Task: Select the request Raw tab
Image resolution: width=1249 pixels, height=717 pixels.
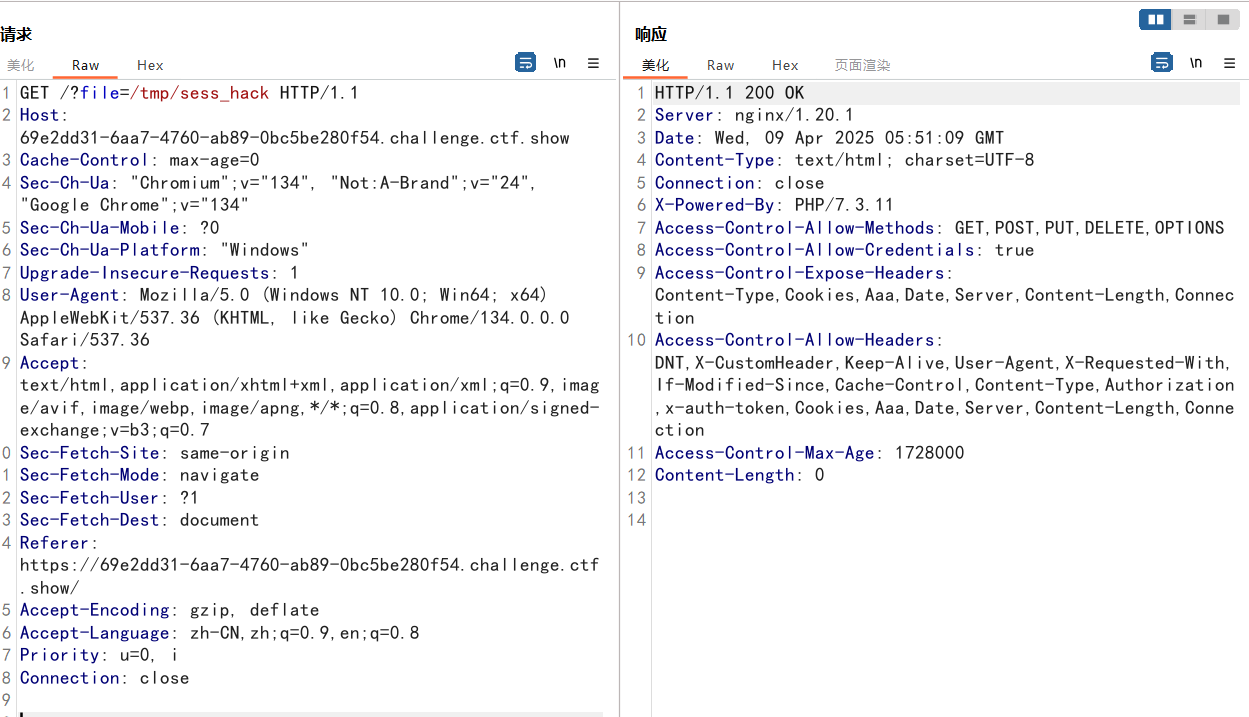Action: click(x=85, y=65)
